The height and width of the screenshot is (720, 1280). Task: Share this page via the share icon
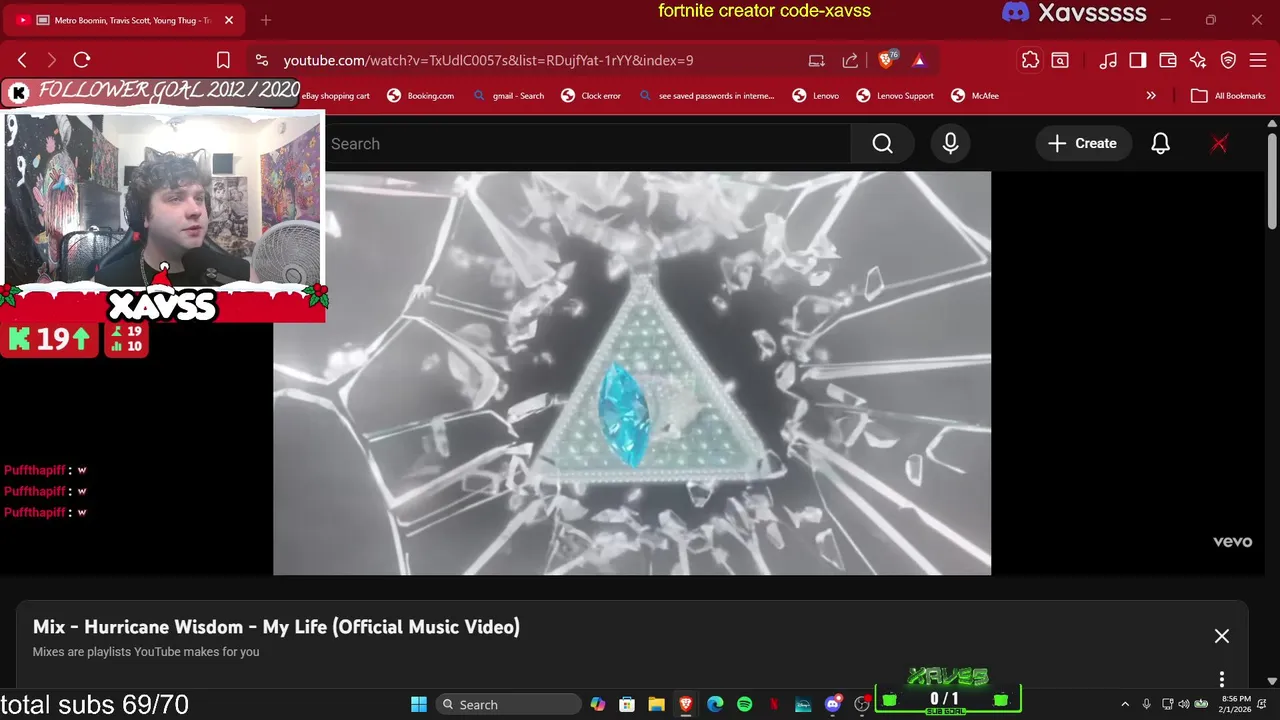point(850,60)
